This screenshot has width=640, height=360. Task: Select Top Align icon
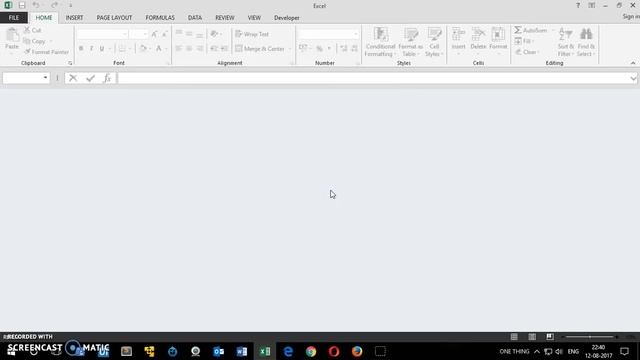tap(179, 34)
